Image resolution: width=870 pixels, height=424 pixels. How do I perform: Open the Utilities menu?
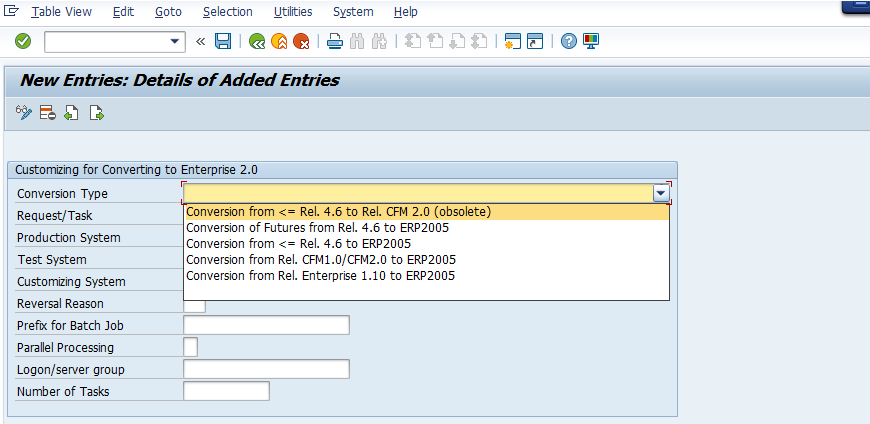point(293,12)
